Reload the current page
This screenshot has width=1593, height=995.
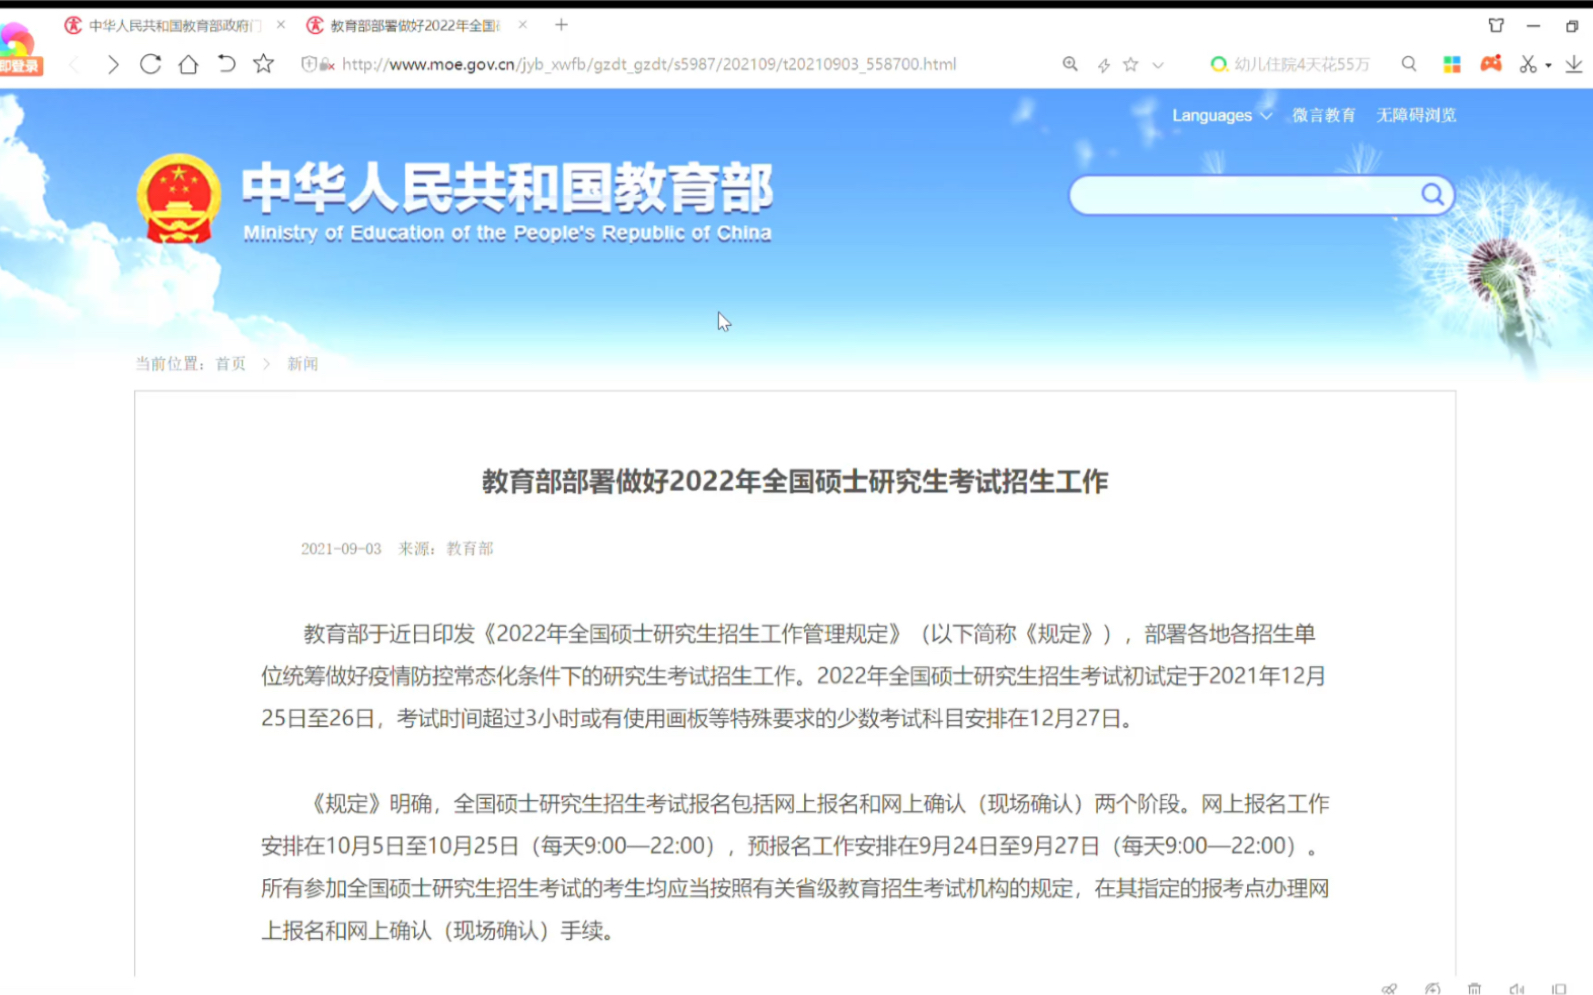pos(150,64)
